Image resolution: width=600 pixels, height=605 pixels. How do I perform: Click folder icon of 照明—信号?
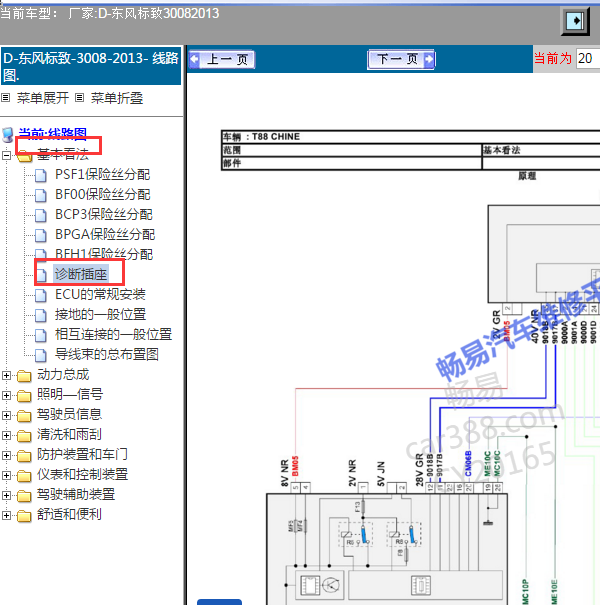24,396
